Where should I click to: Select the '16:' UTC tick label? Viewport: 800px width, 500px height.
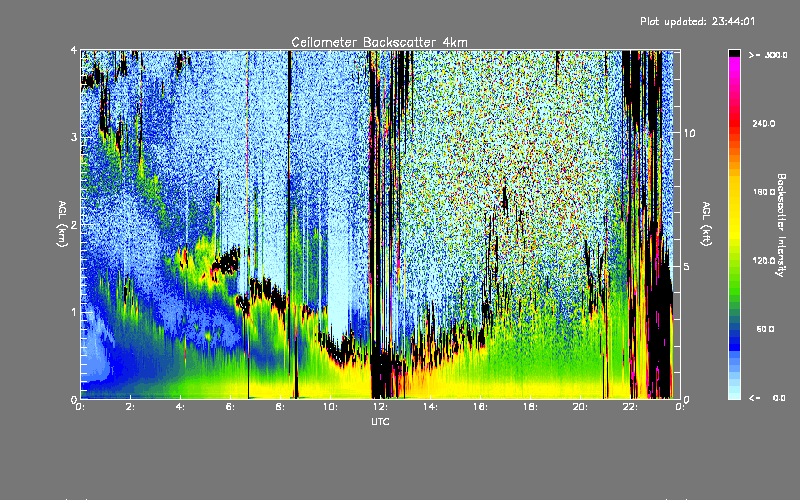[x=480, y=407]
